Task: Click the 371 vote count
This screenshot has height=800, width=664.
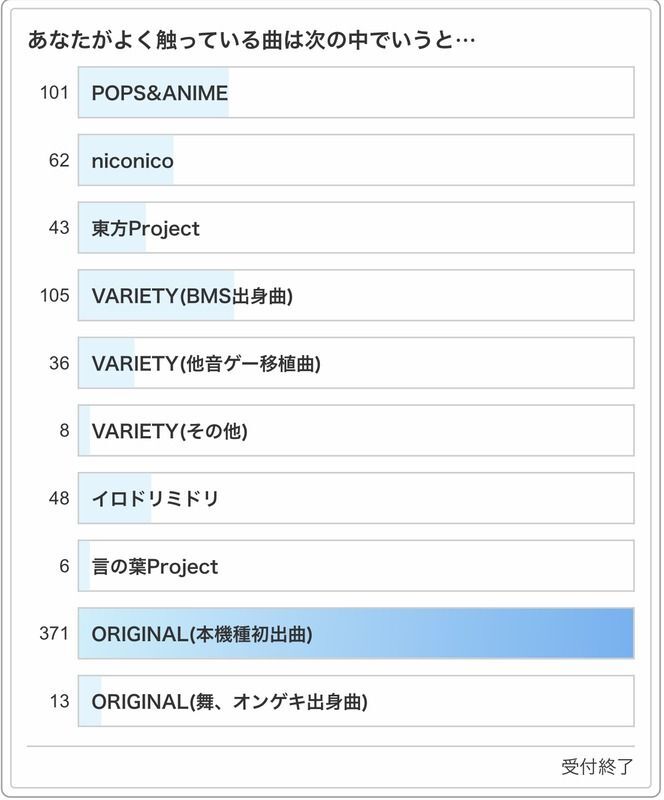Action: pos(54,634)
